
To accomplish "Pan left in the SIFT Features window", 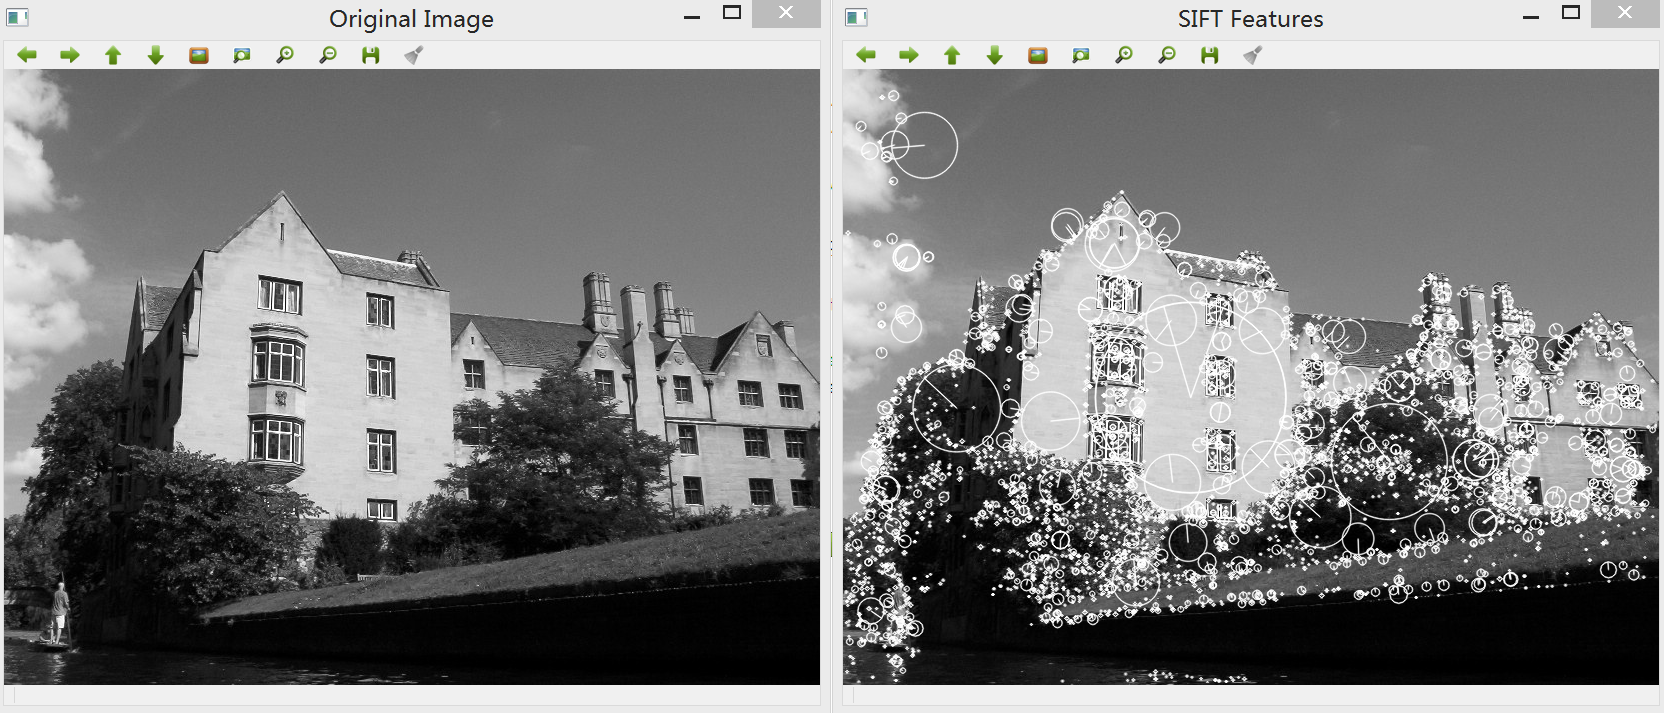I will point(866,55).
